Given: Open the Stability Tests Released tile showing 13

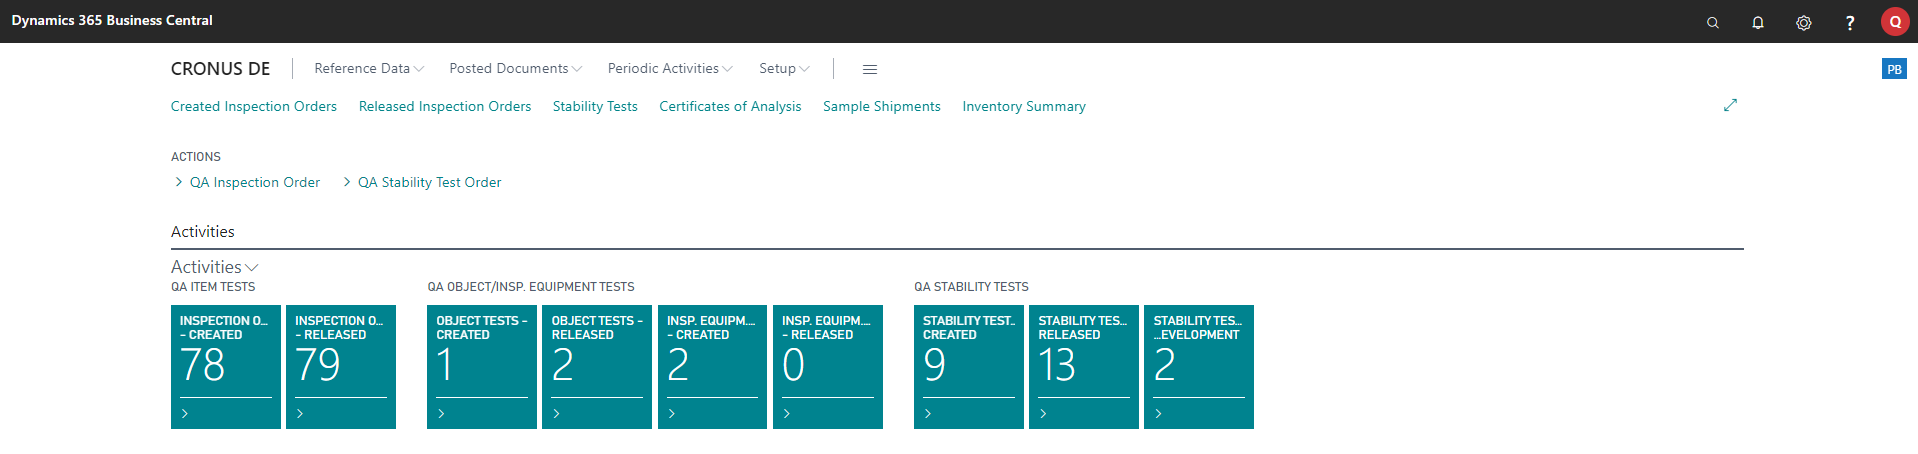Looking at the screenshot, I should click(1084, 367).
